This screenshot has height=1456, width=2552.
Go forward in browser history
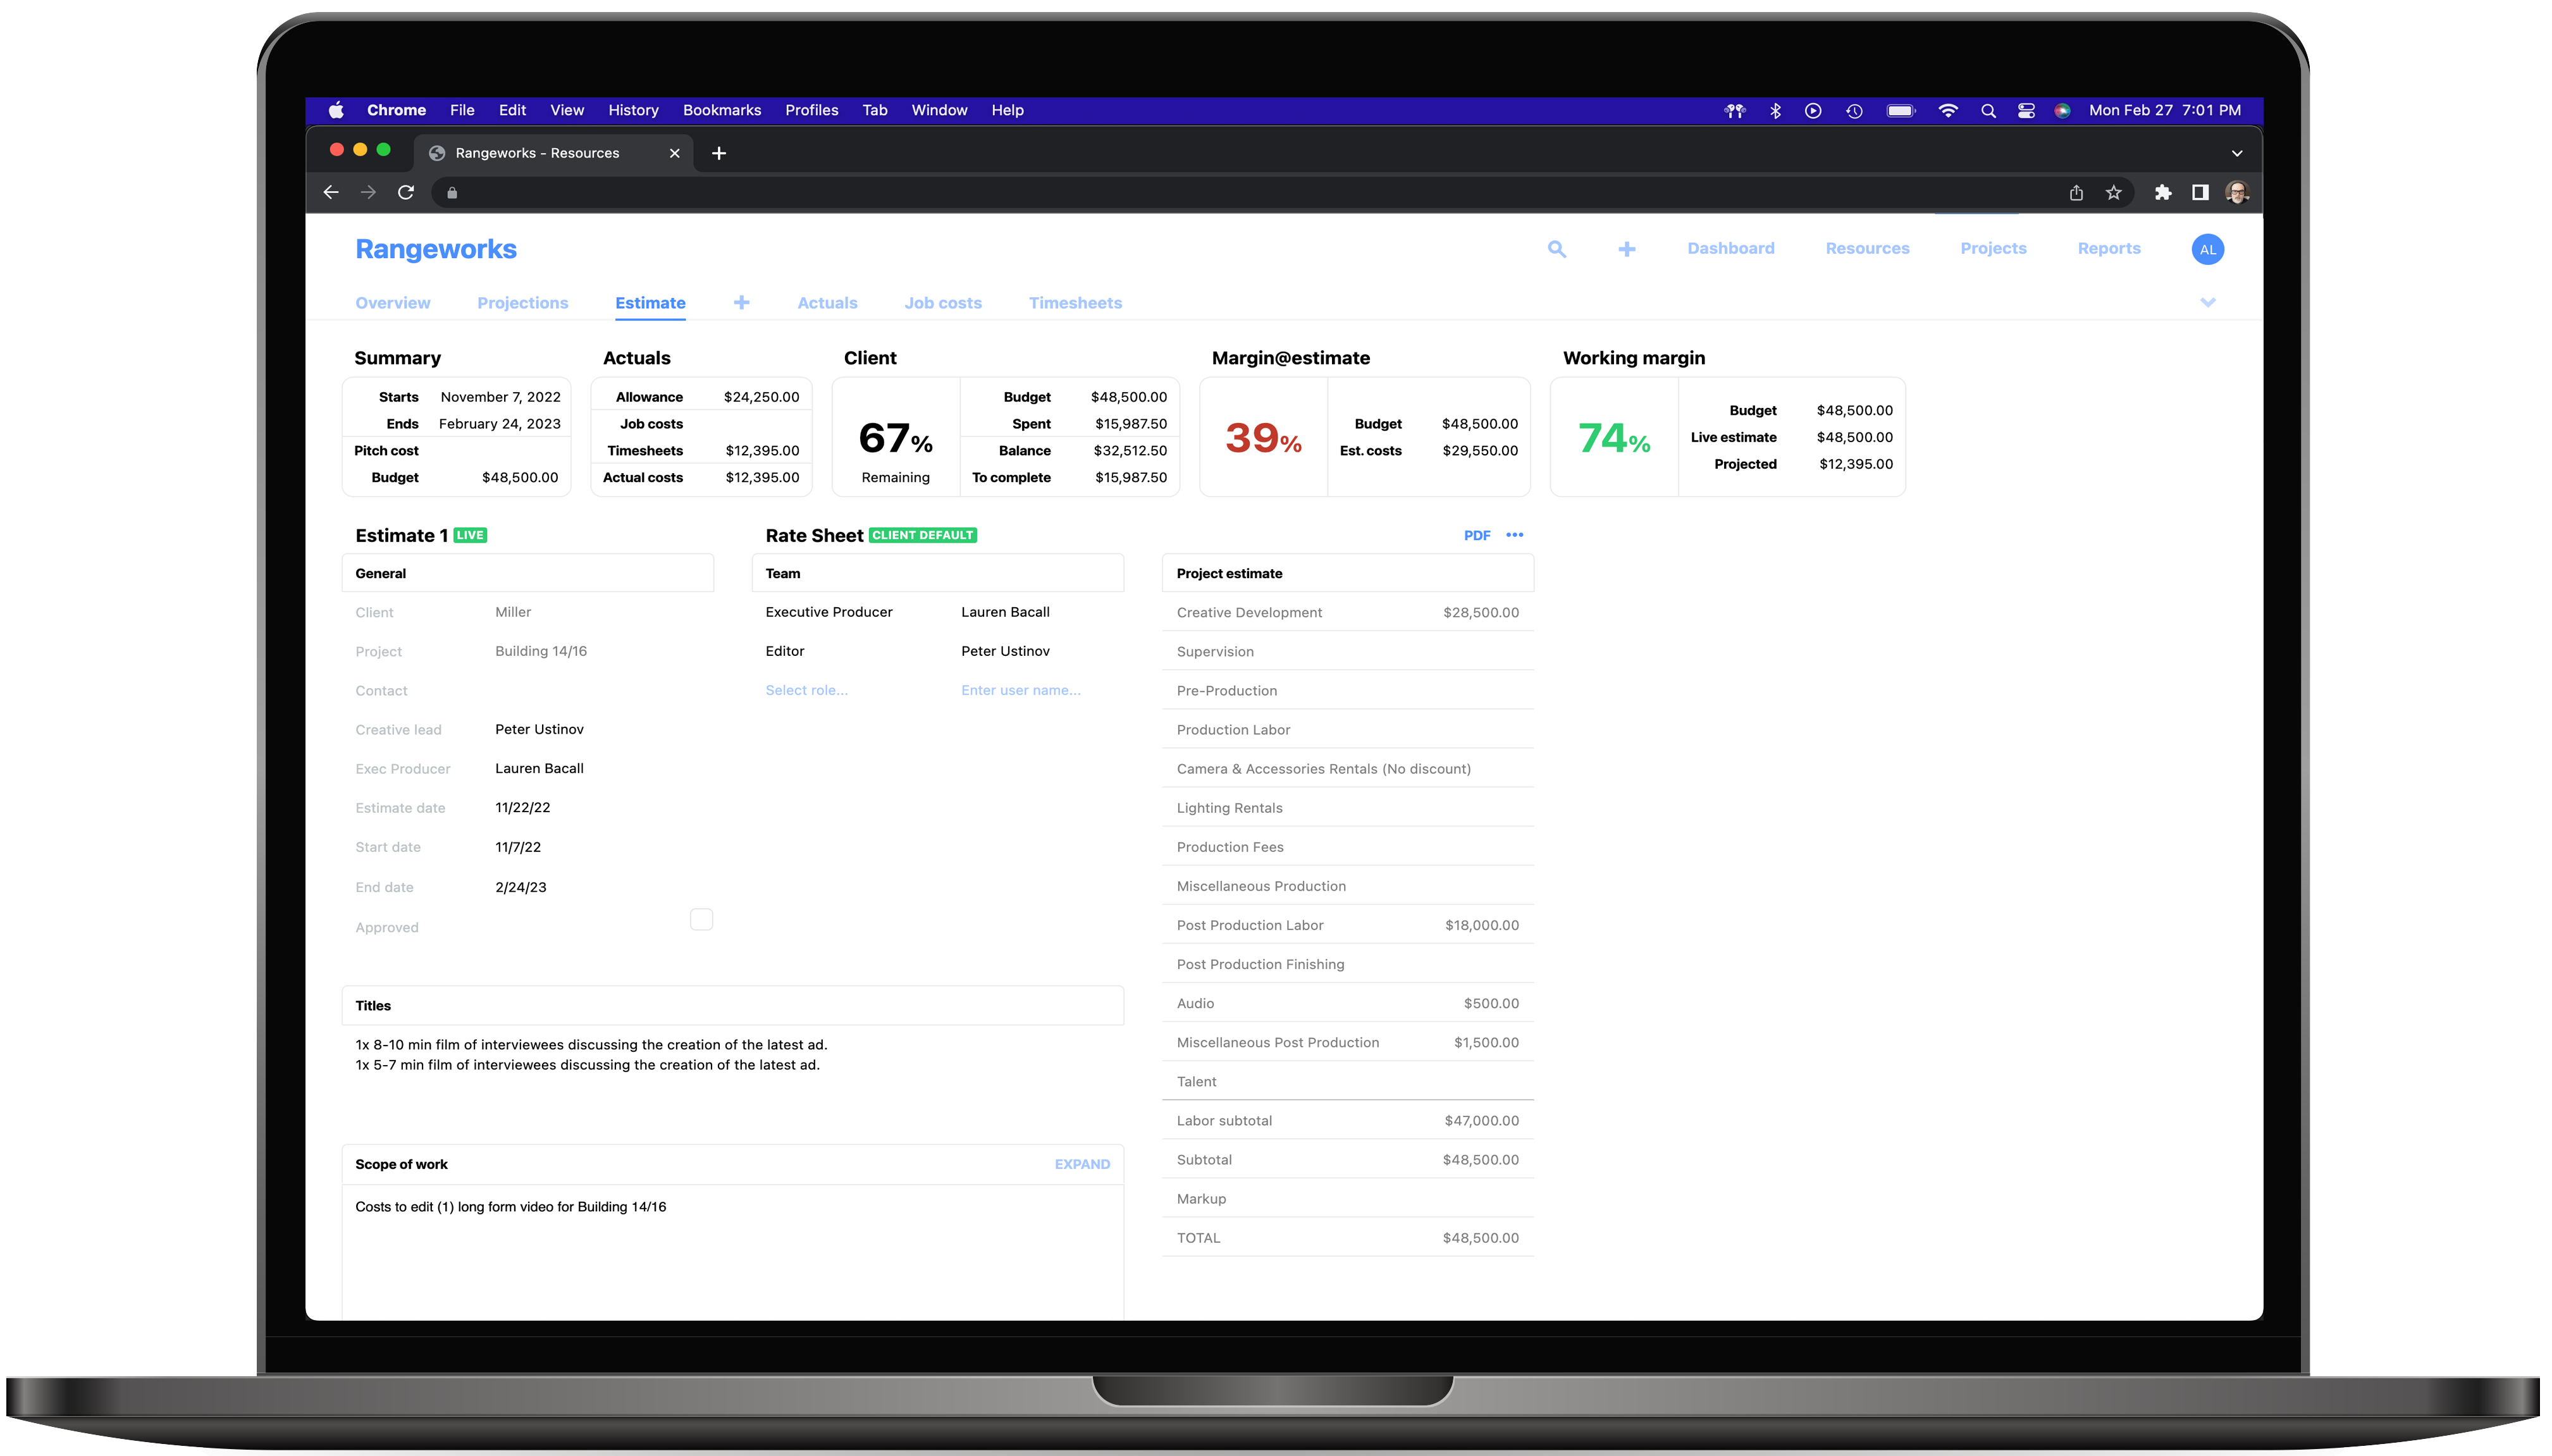(x=368, y=193)
